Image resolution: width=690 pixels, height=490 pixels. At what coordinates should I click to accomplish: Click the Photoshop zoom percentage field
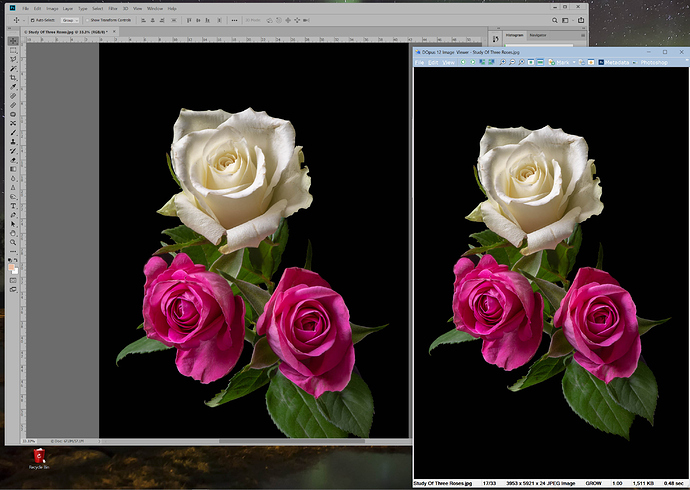click(29, 441)
